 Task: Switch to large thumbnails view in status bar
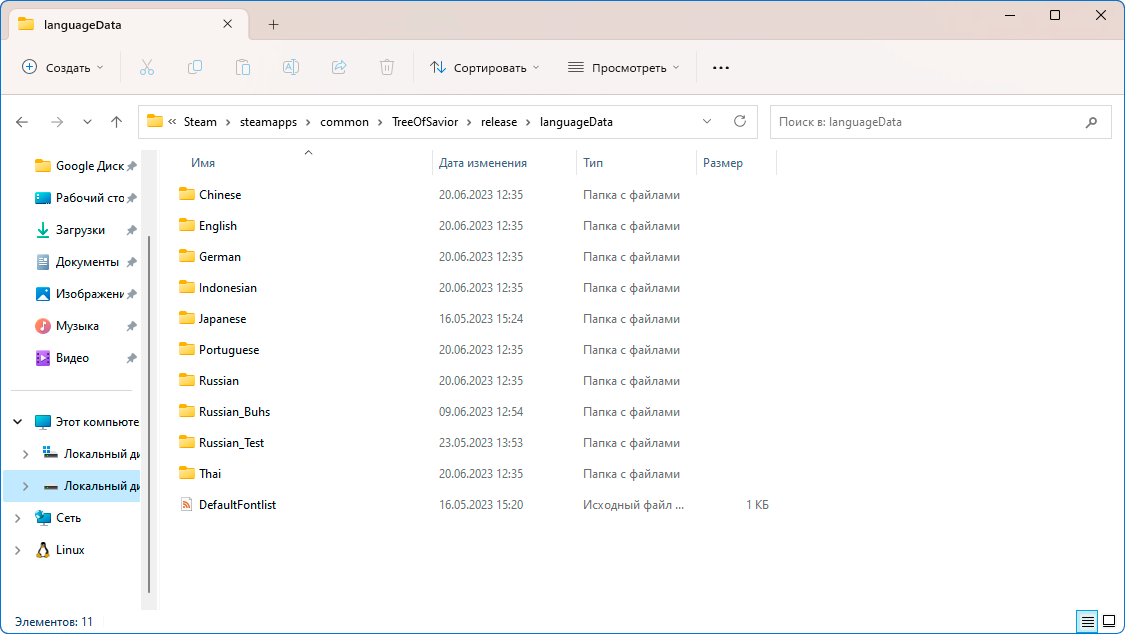pos(1109,621)
